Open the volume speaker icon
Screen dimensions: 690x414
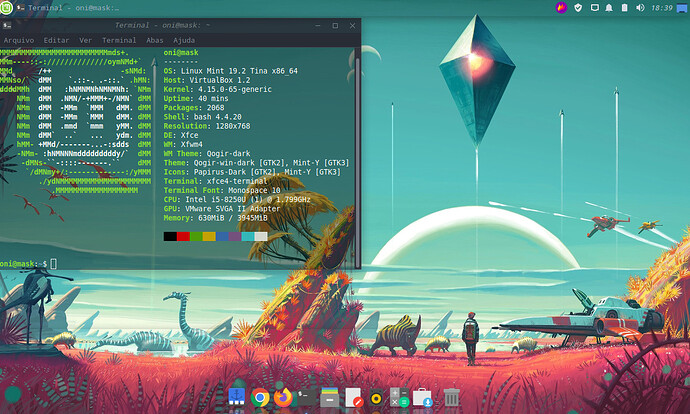pyautogui.click(x=640, y=7)
